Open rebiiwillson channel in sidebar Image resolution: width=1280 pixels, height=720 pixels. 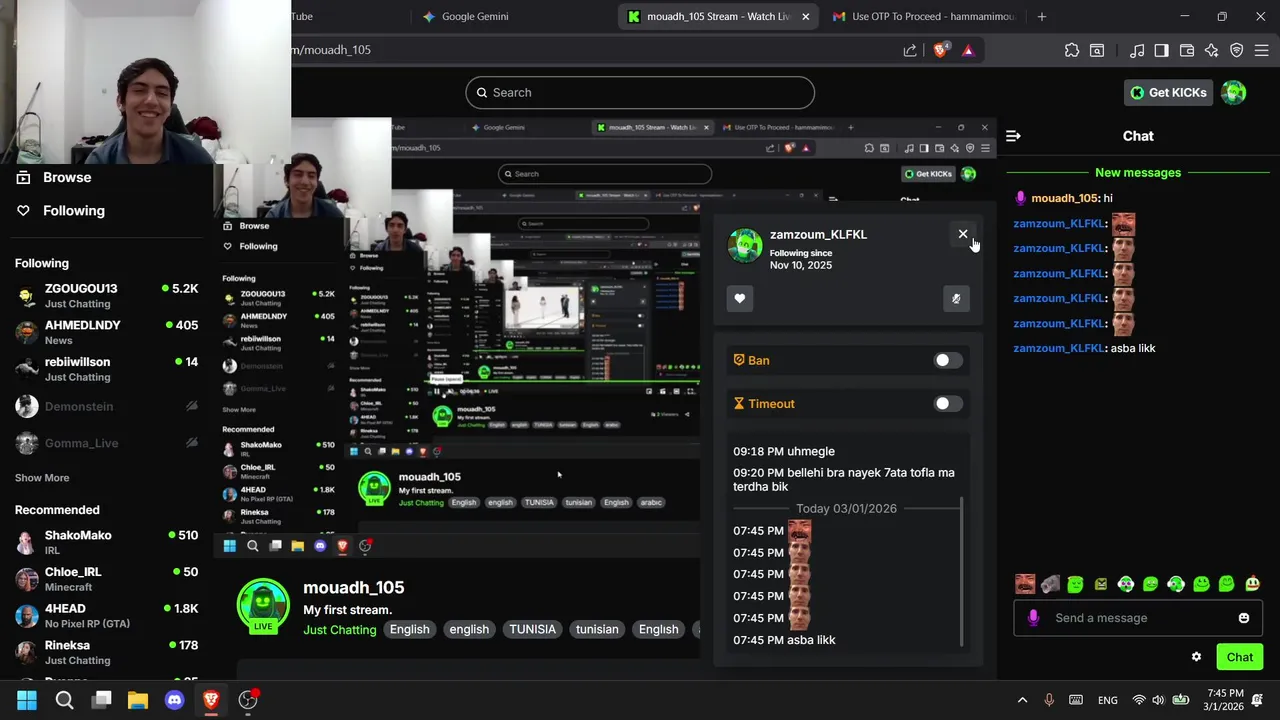tap(107, 369)
